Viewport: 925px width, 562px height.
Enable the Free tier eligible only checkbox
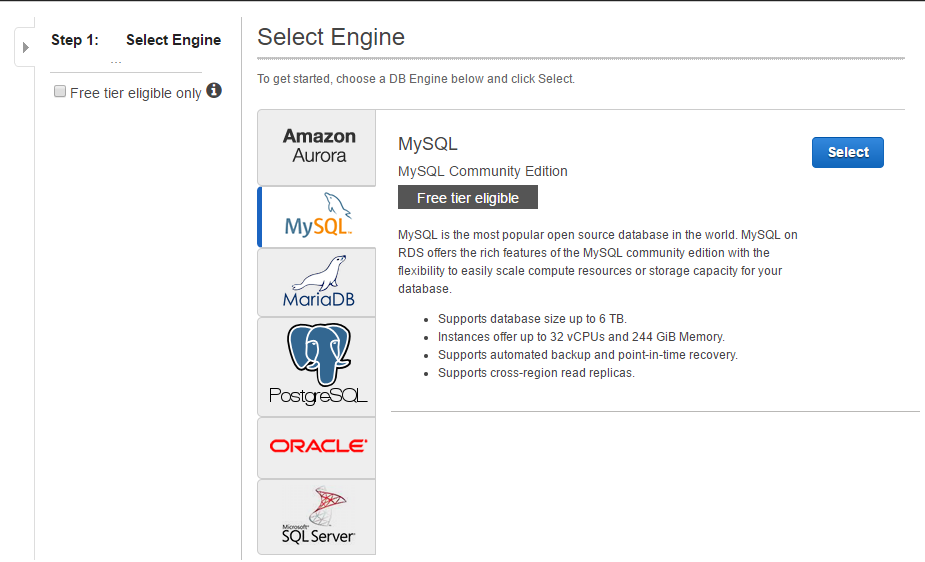[60, 91]
